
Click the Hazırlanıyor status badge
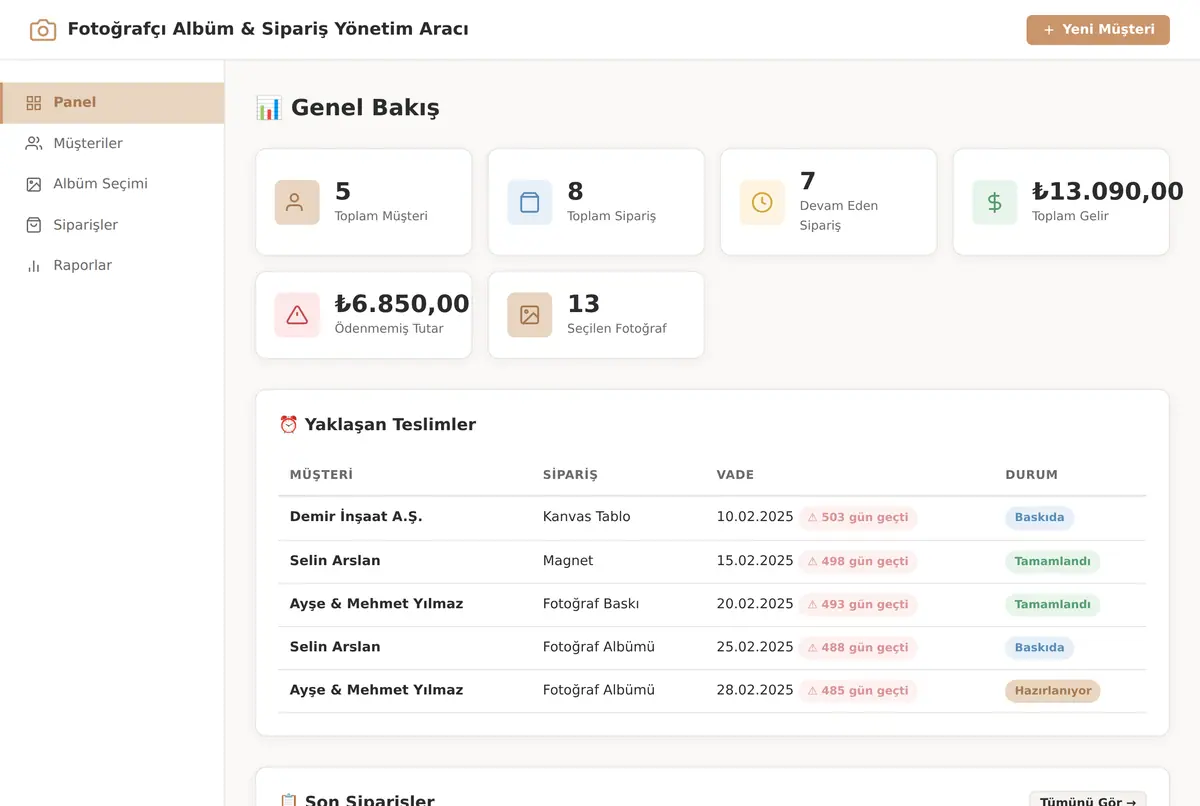(x=1052, y=691)
